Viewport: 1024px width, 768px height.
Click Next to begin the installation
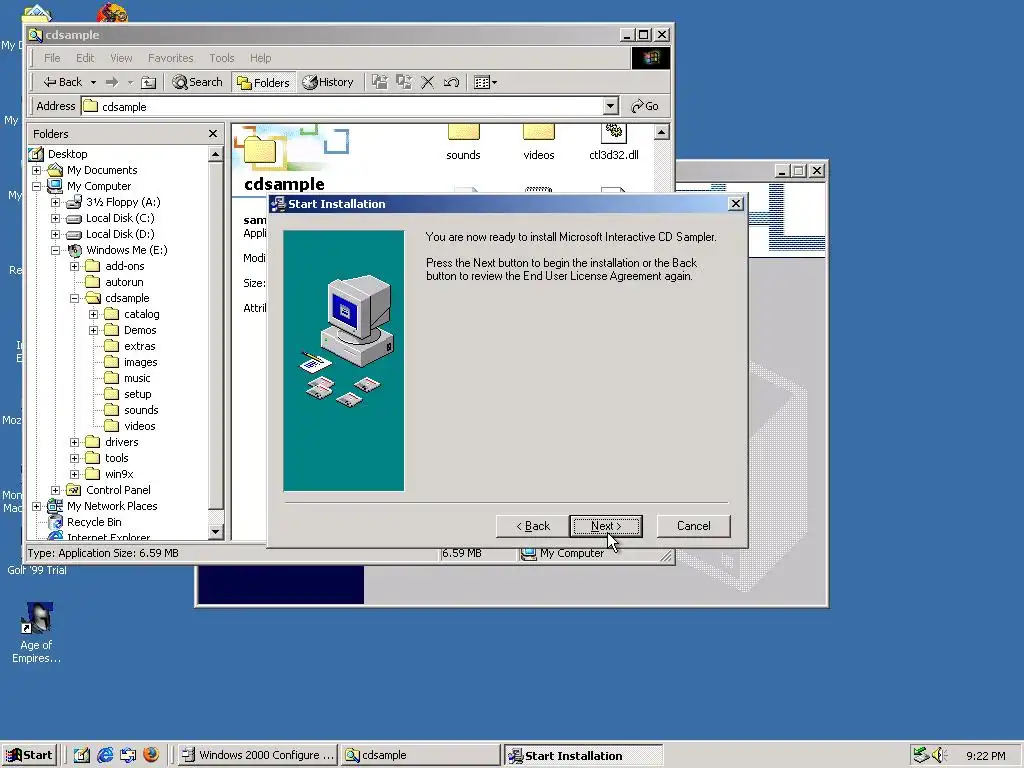[x=606, y=526]
